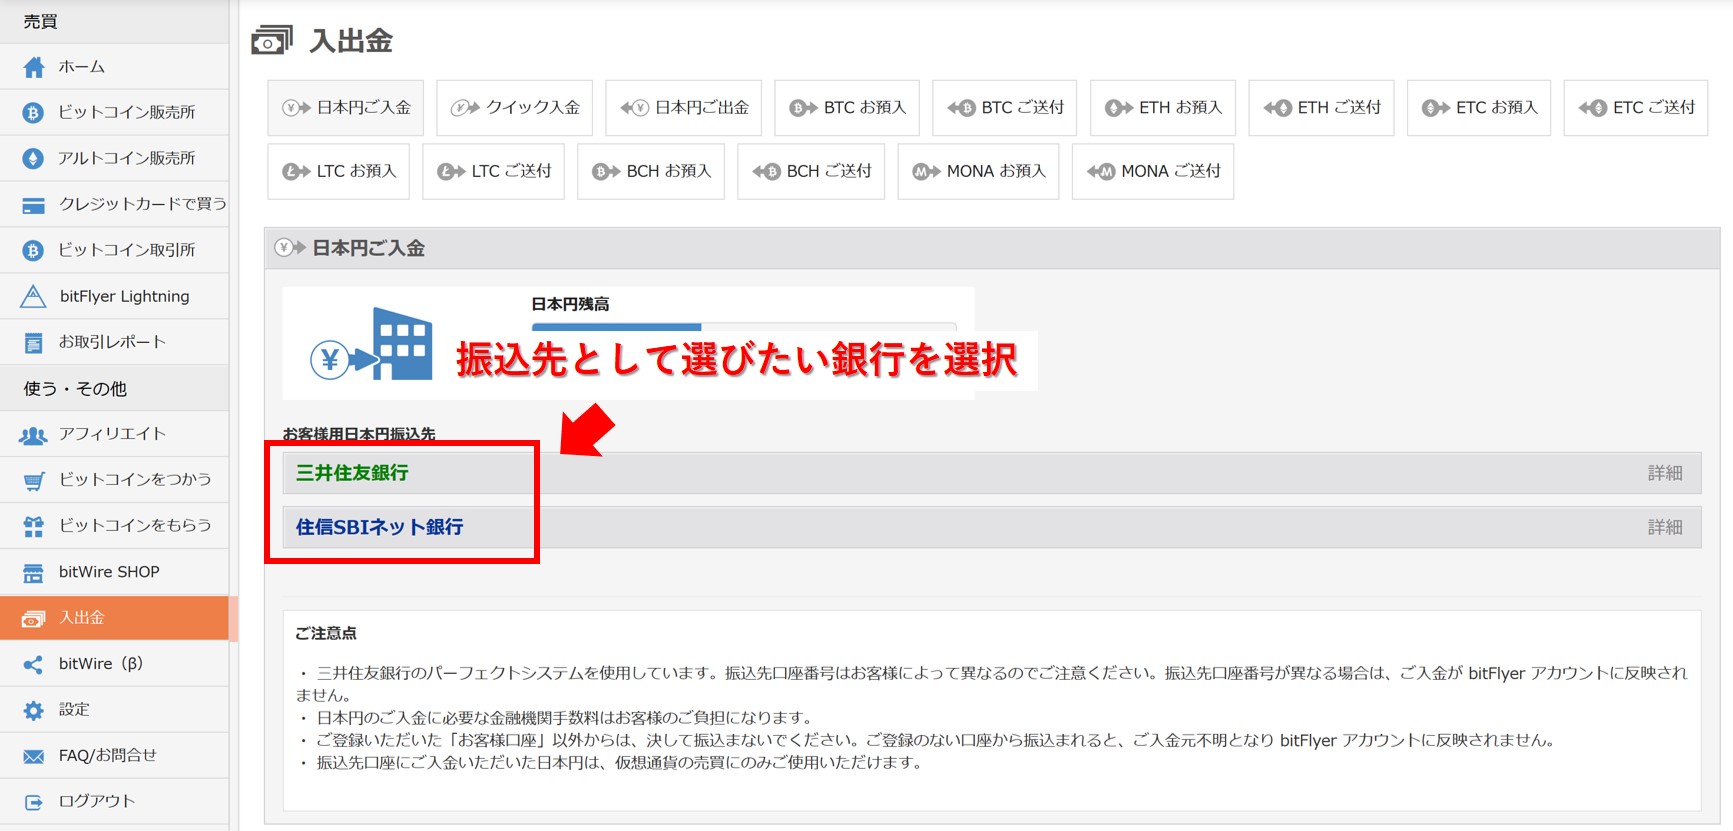Click the Bitcoin icon beside ビットコイン取引所

(34, 251)
